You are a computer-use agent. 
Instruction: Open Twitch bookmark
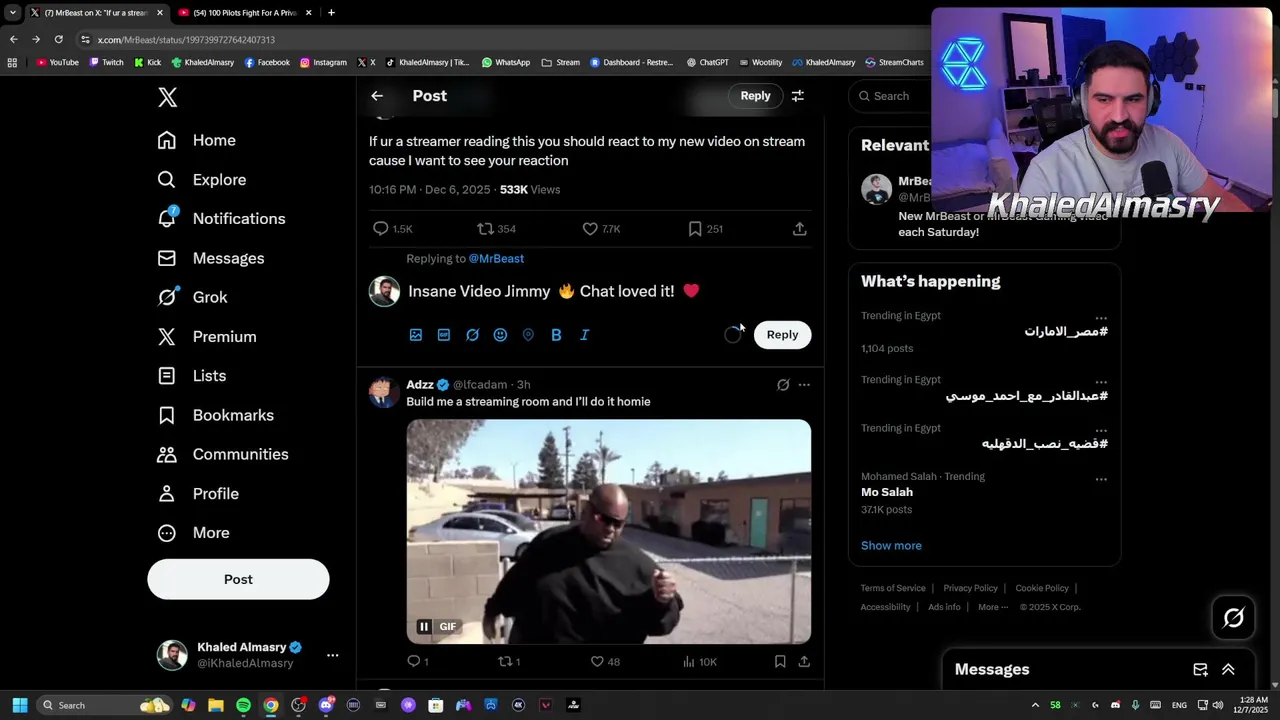tap(107, 62)
